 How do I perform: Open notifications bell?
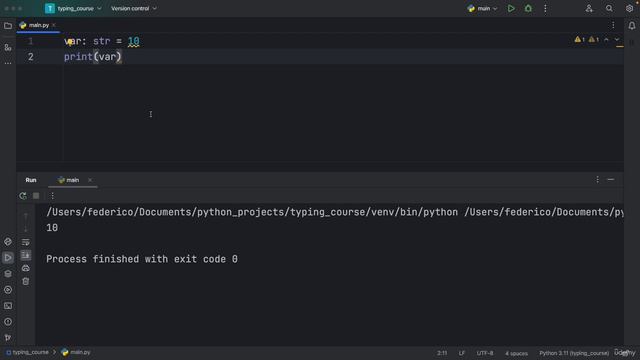click(x=631, y=26)
